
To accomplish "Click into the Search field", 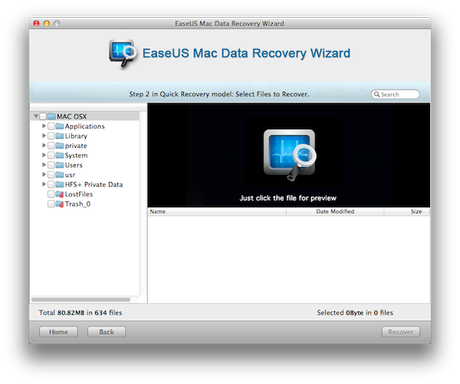I will pyautogui.click(x=396, y=94).
